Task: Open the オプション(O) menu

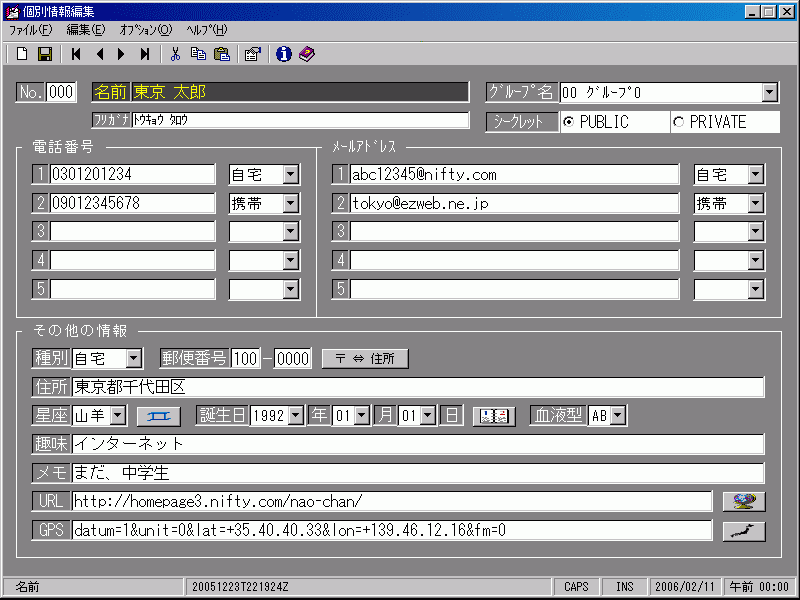Action: 146,30
